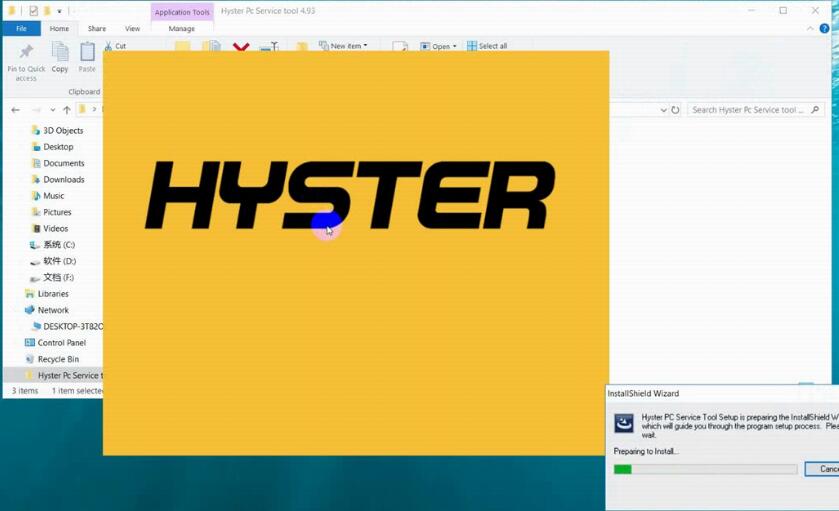Open the 软件 (D:) drive
Image resolution: width=839 pixels, height=511 pixels.
click(x=52, y=261)
